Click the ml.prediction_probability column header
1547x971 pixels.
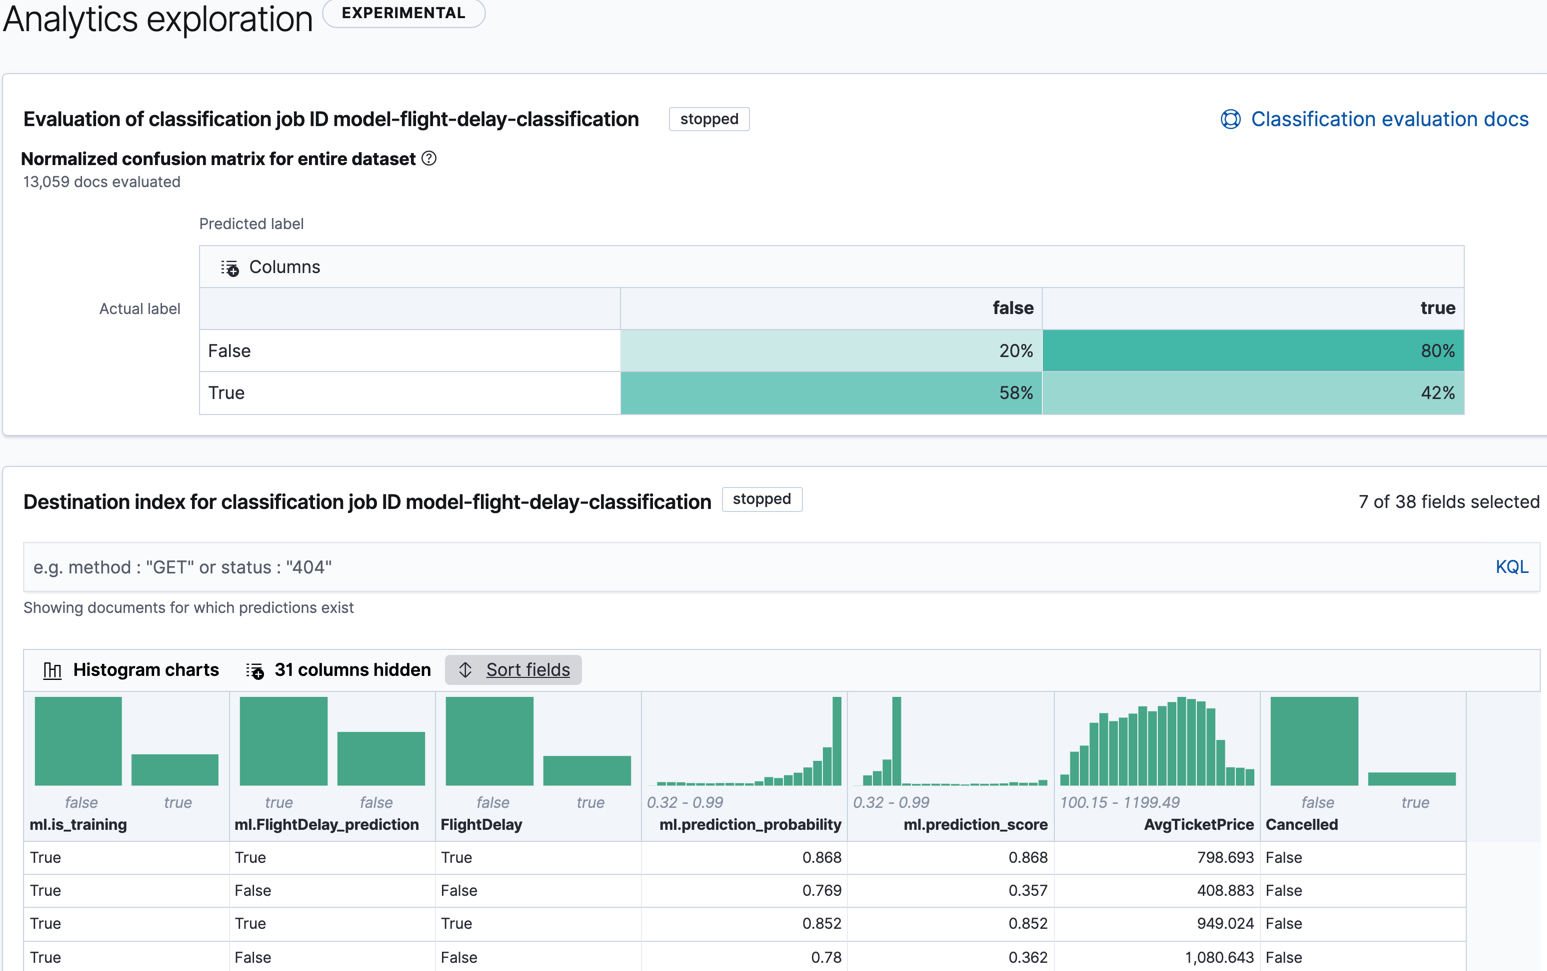(751, 824)
